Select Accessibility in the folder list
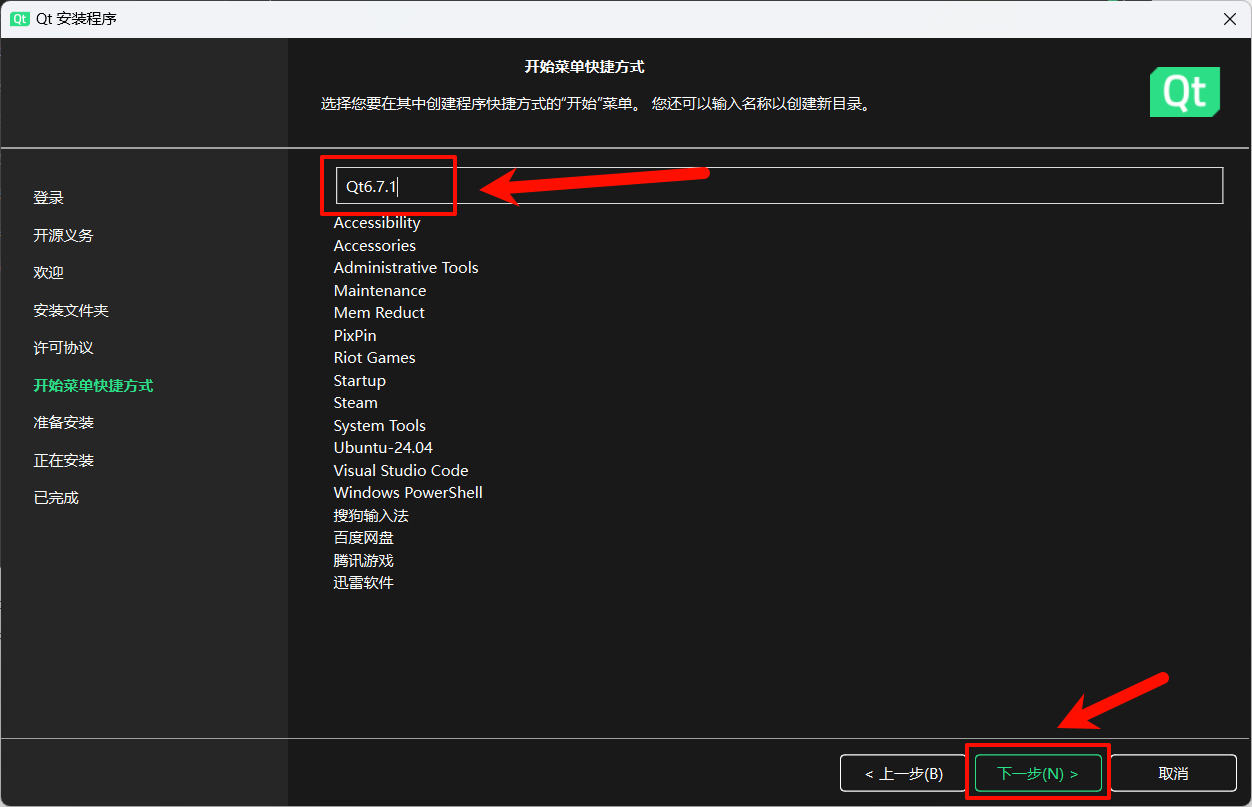 click(377, 223)
